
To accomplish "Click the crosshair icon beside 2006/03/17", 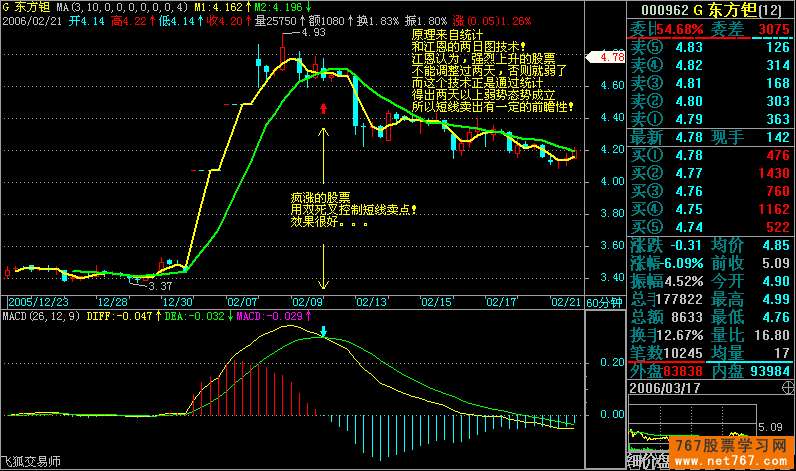I will 787,388.
